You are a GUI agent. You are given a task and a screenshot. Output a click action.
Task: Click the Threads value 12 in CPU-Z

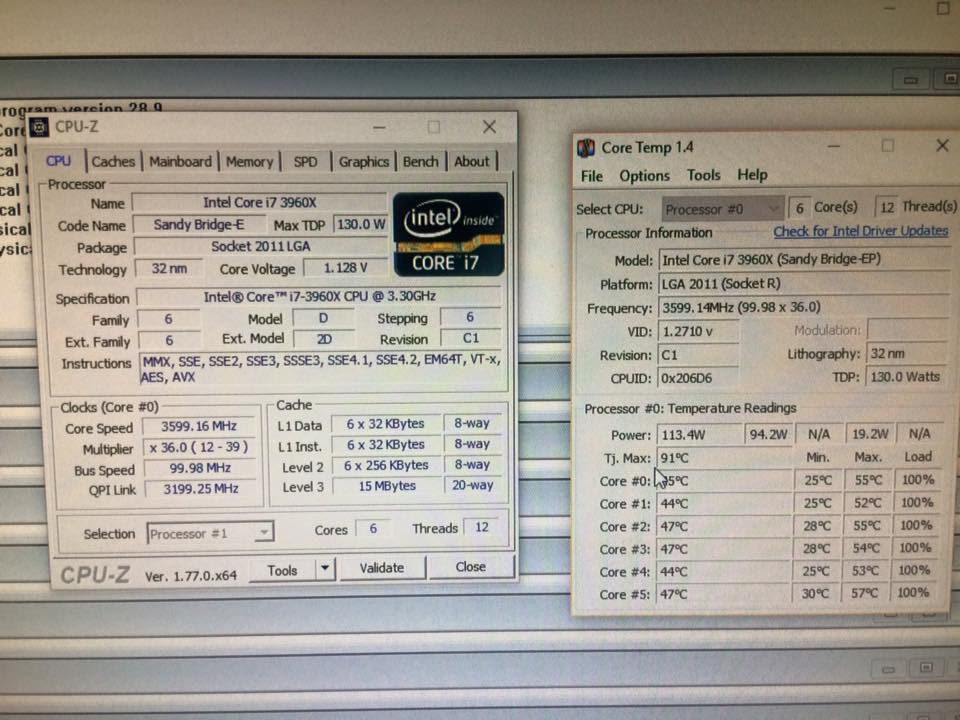(482, 527)
